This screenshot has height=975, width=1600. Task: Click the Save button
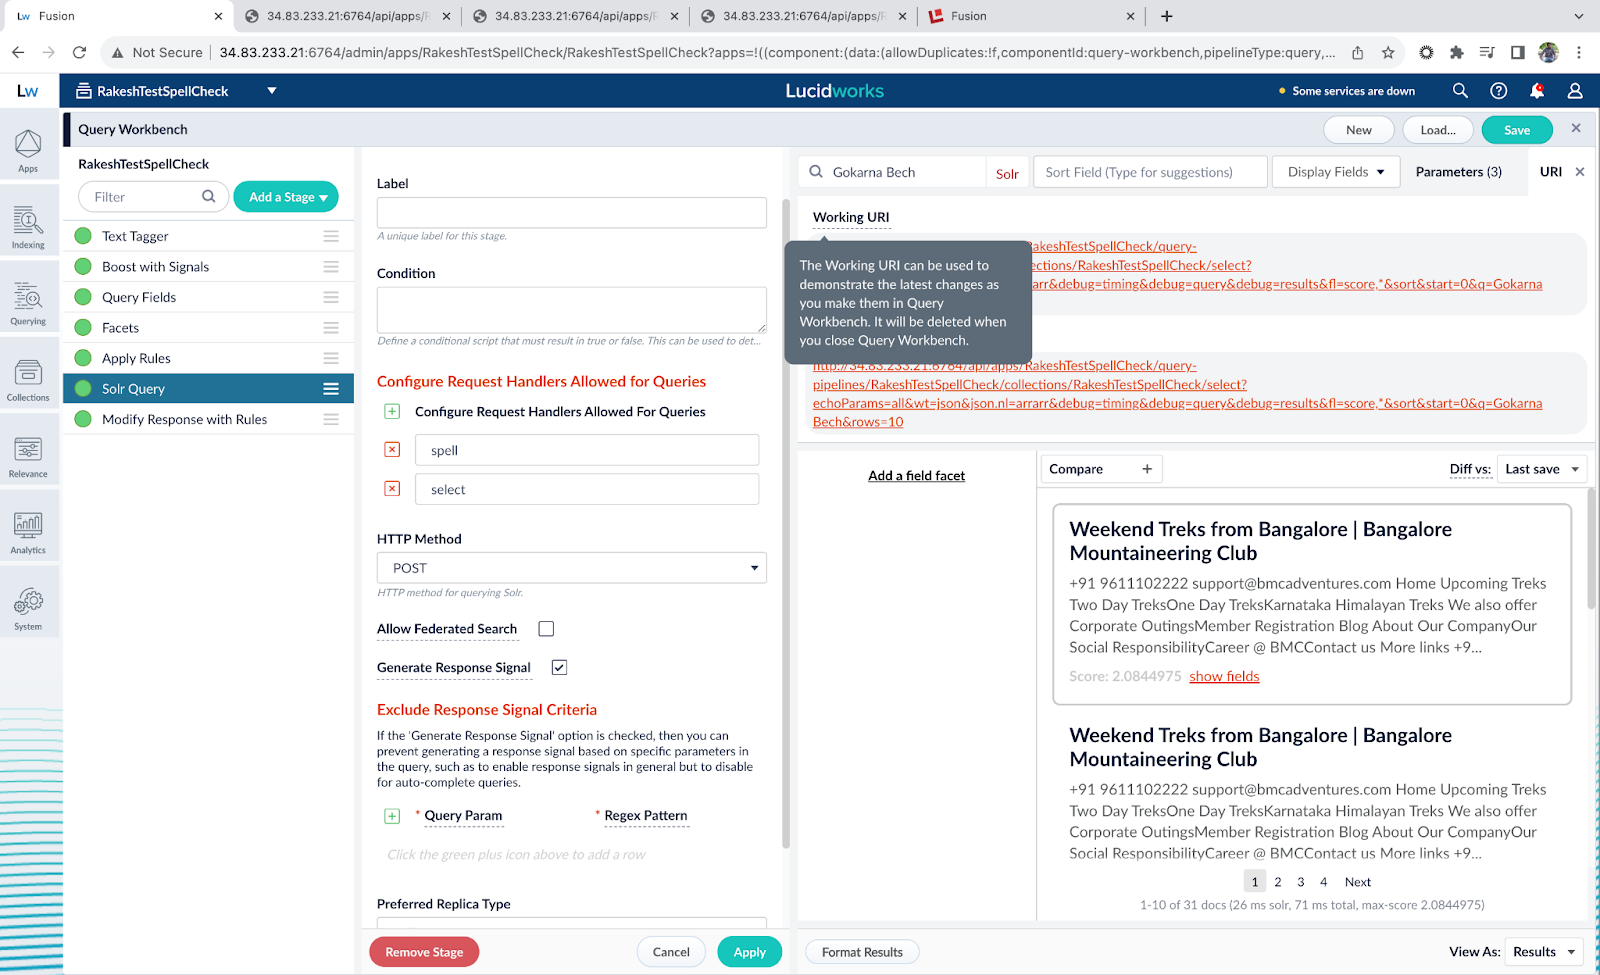tap(1516, 130)
